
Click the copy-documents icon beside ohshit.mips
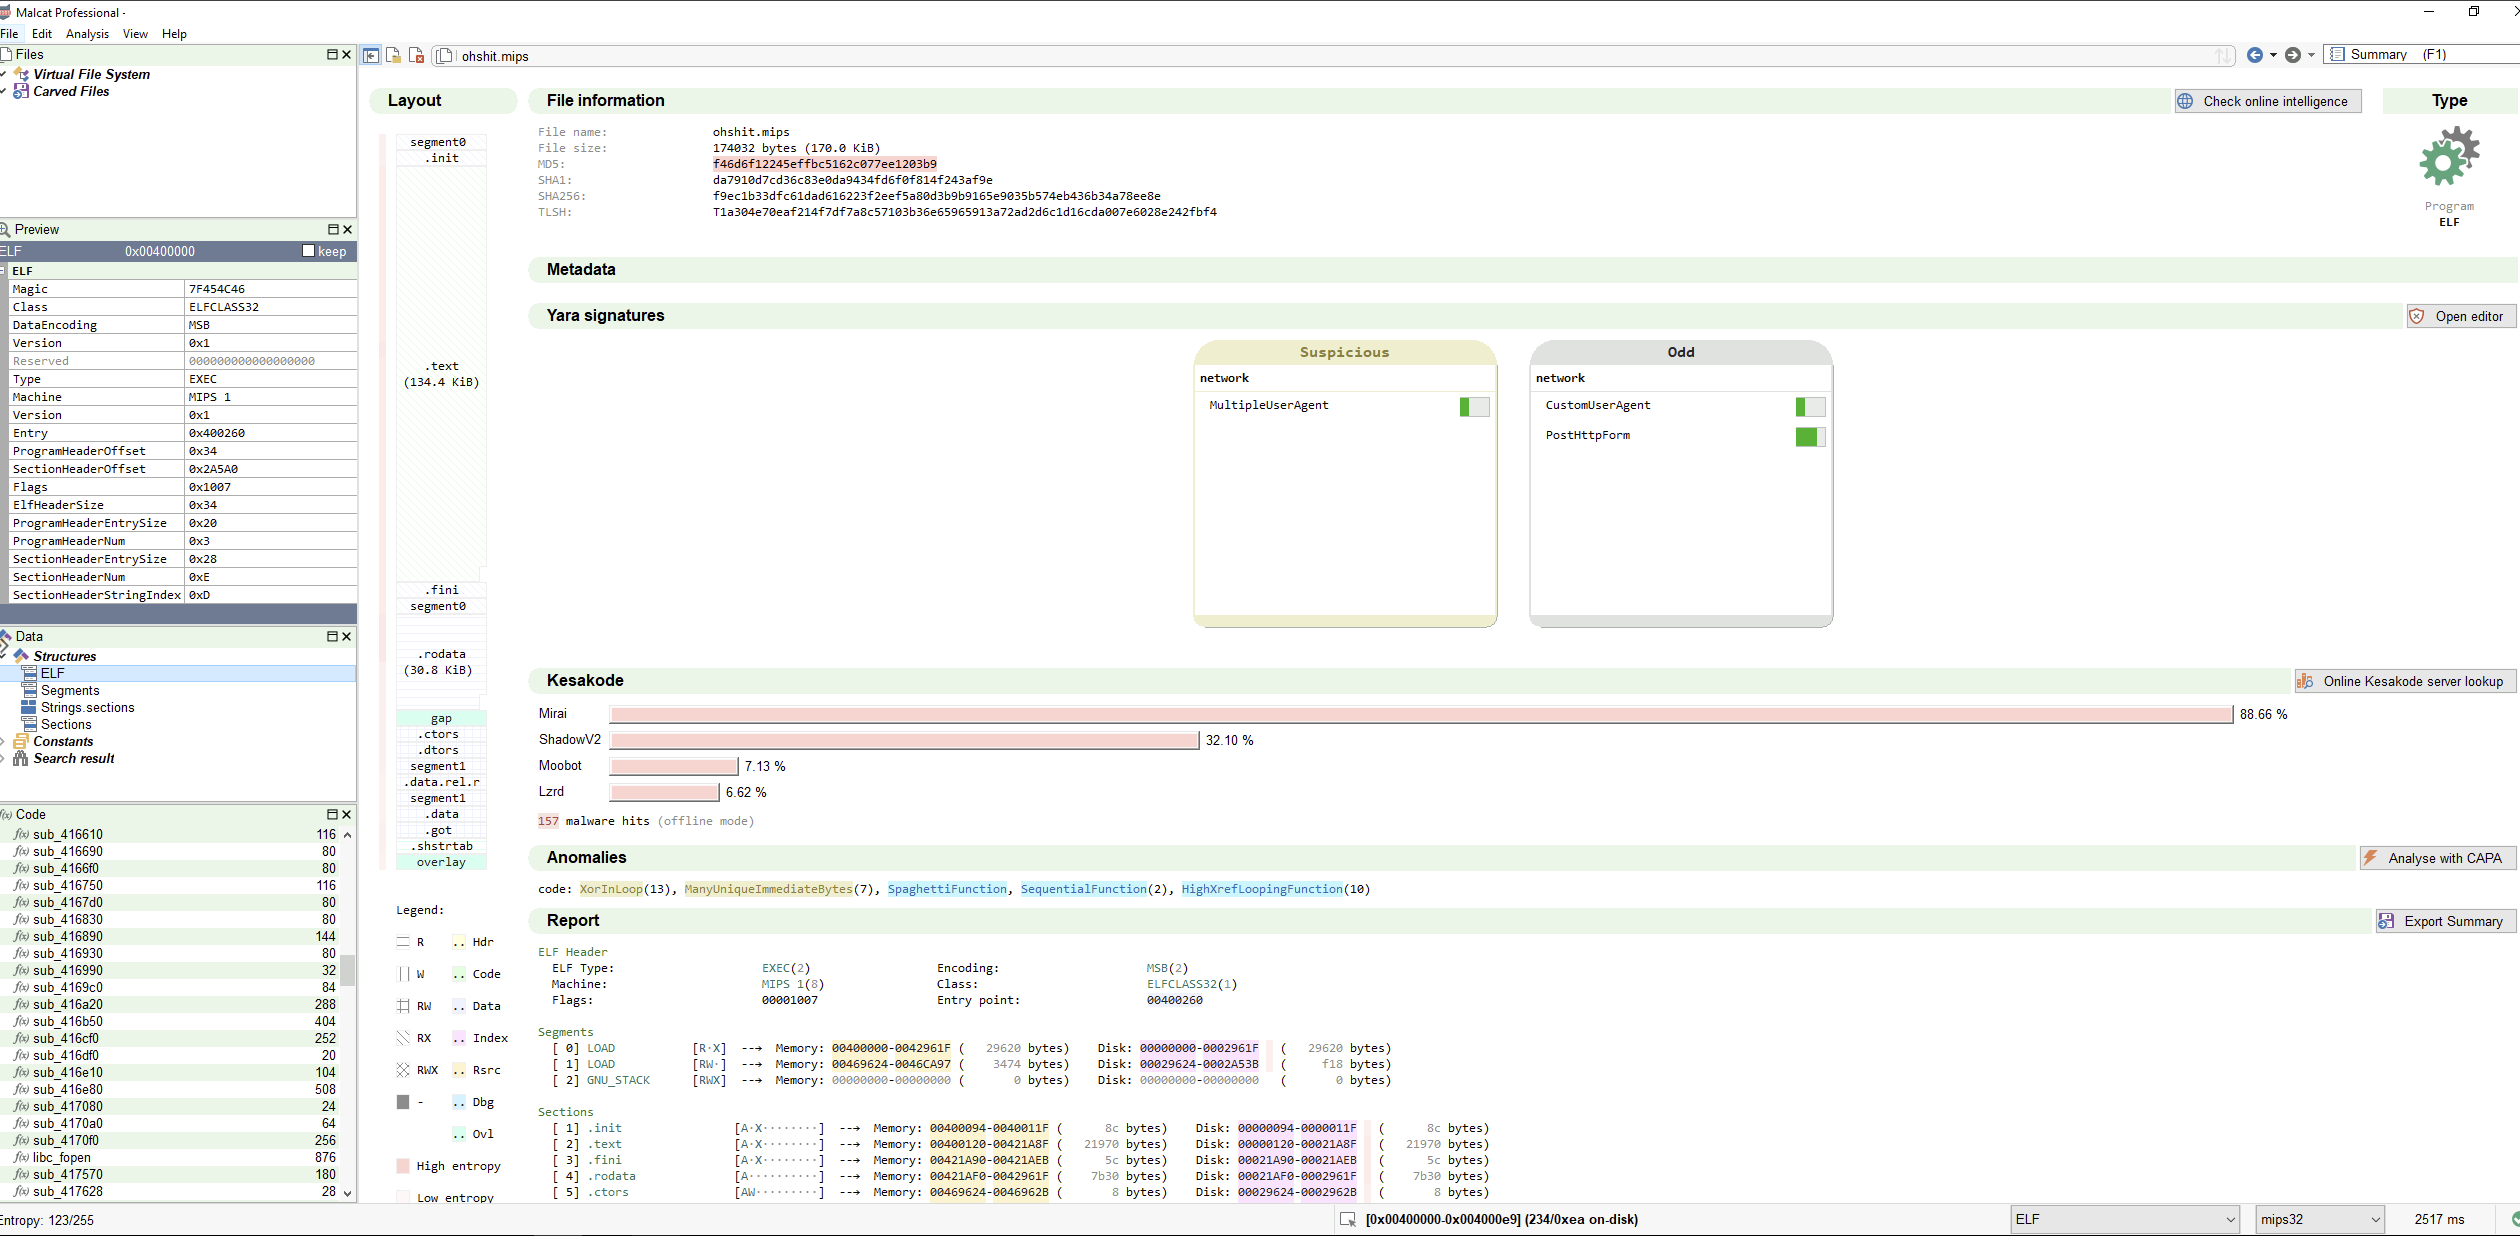tap(445, 56)
